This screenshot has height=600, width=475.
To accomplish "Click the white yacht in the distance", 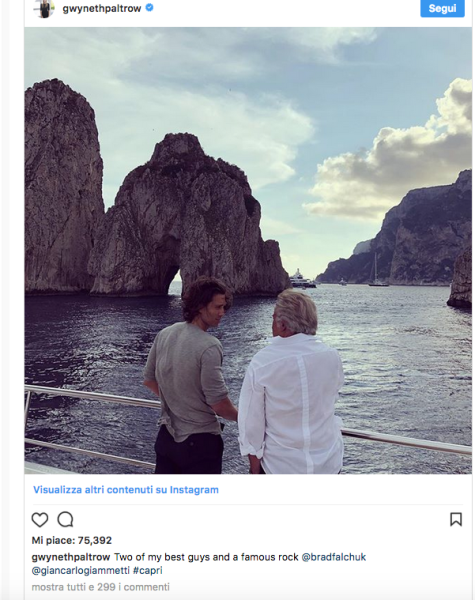I will click(x=302, y=279).
